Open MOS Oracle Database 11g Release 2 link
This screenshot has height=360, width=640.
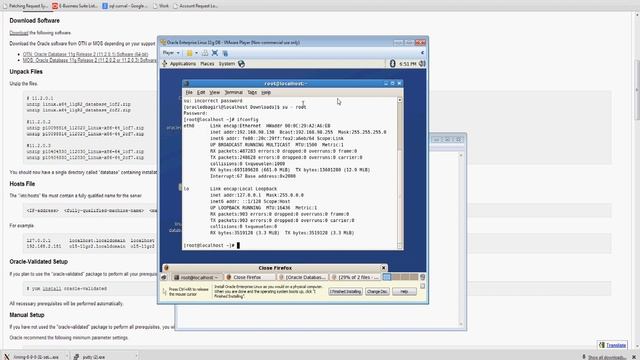tap(89, 60)
